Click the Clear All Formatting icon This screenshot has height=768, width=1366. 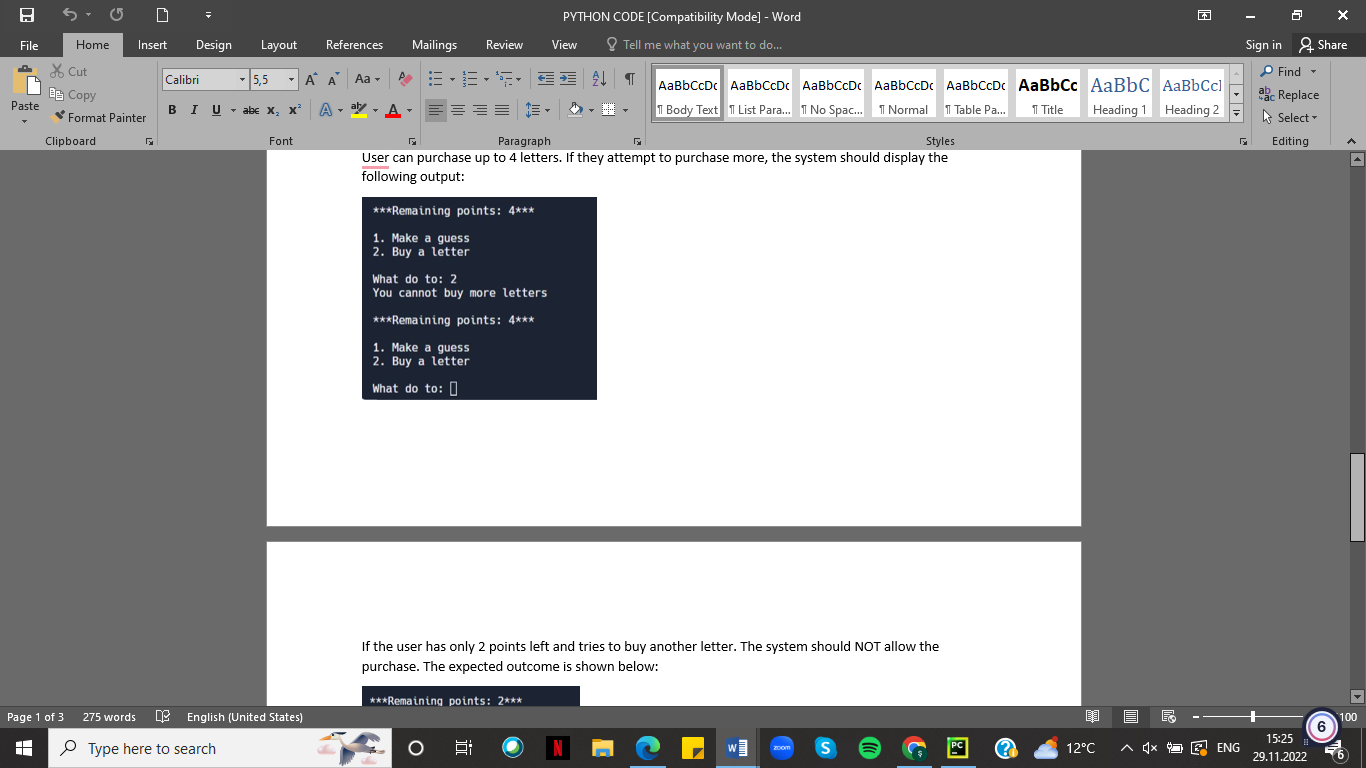pos(404,78)
